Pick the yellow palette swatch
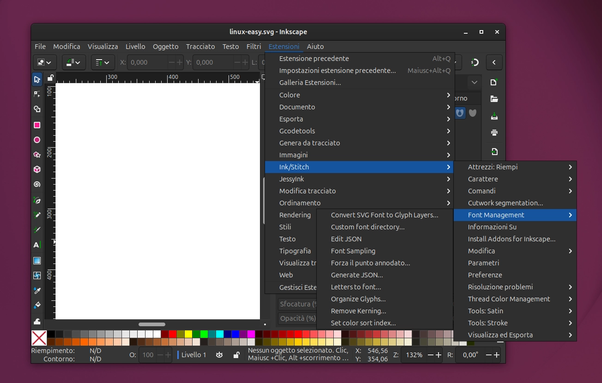The image size is (602, 383). click(x=189, y=334)
